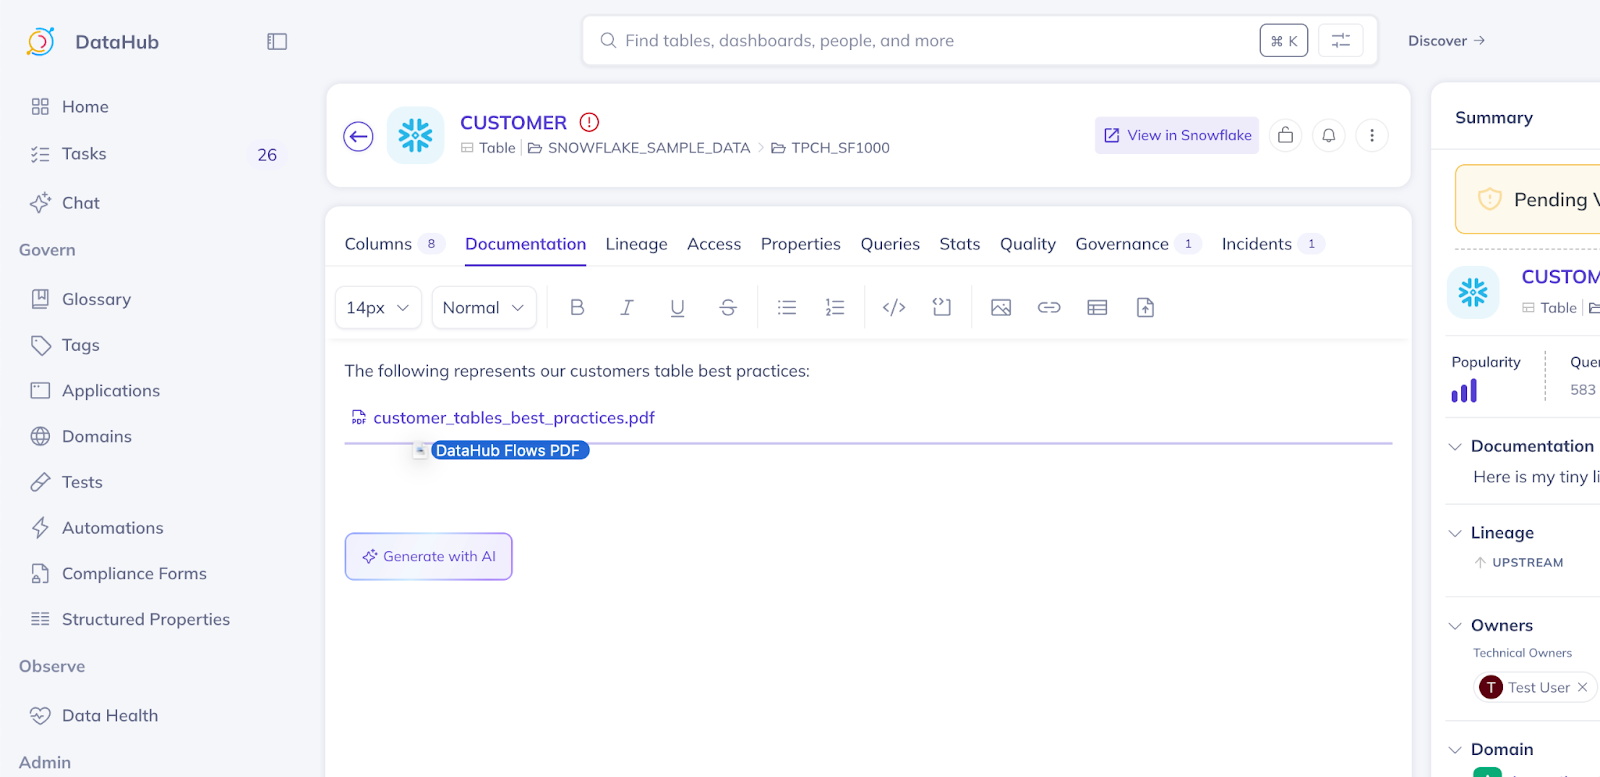The width and height of the screenshot is (1600, 777).
Task: Insert an image in the editor
Action: [x=1001, y=307]
